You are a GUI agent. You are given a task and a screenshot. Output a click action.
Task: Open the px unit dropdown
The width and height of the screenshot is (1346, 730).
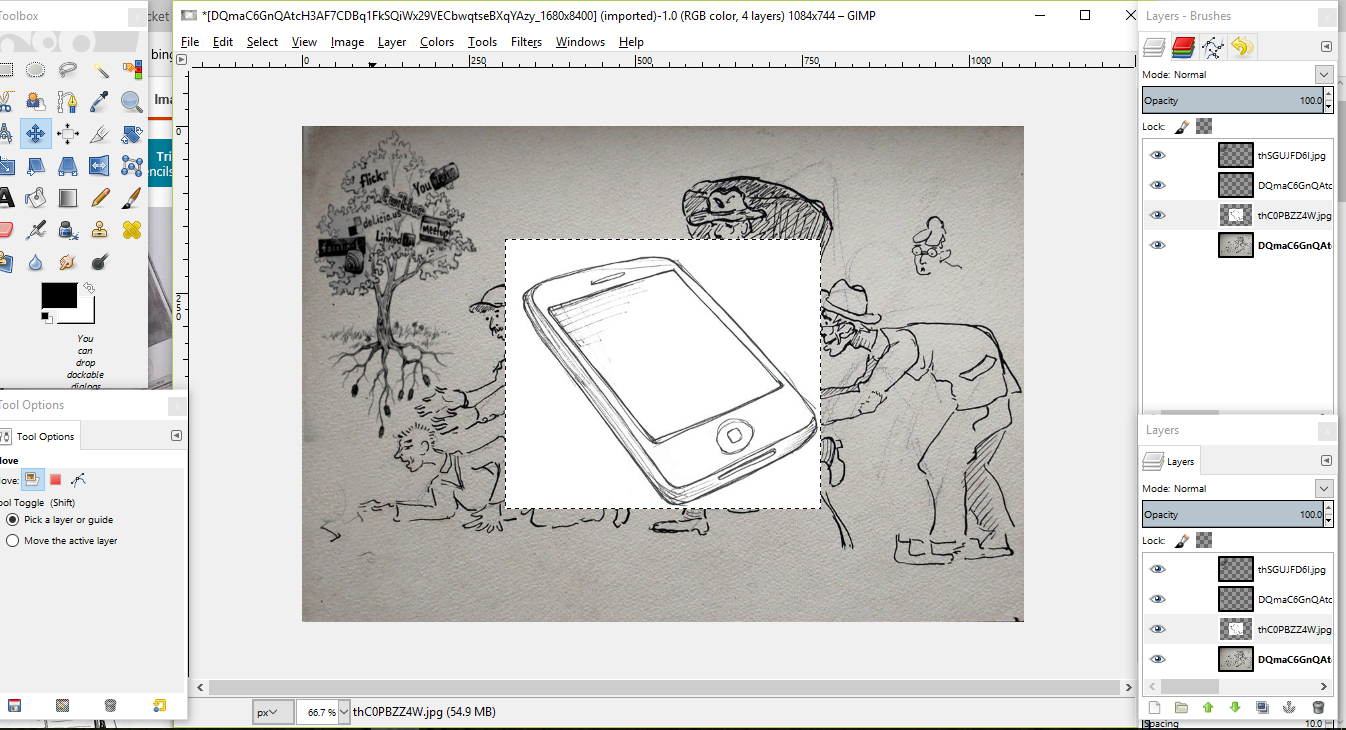tap(271, 712)
